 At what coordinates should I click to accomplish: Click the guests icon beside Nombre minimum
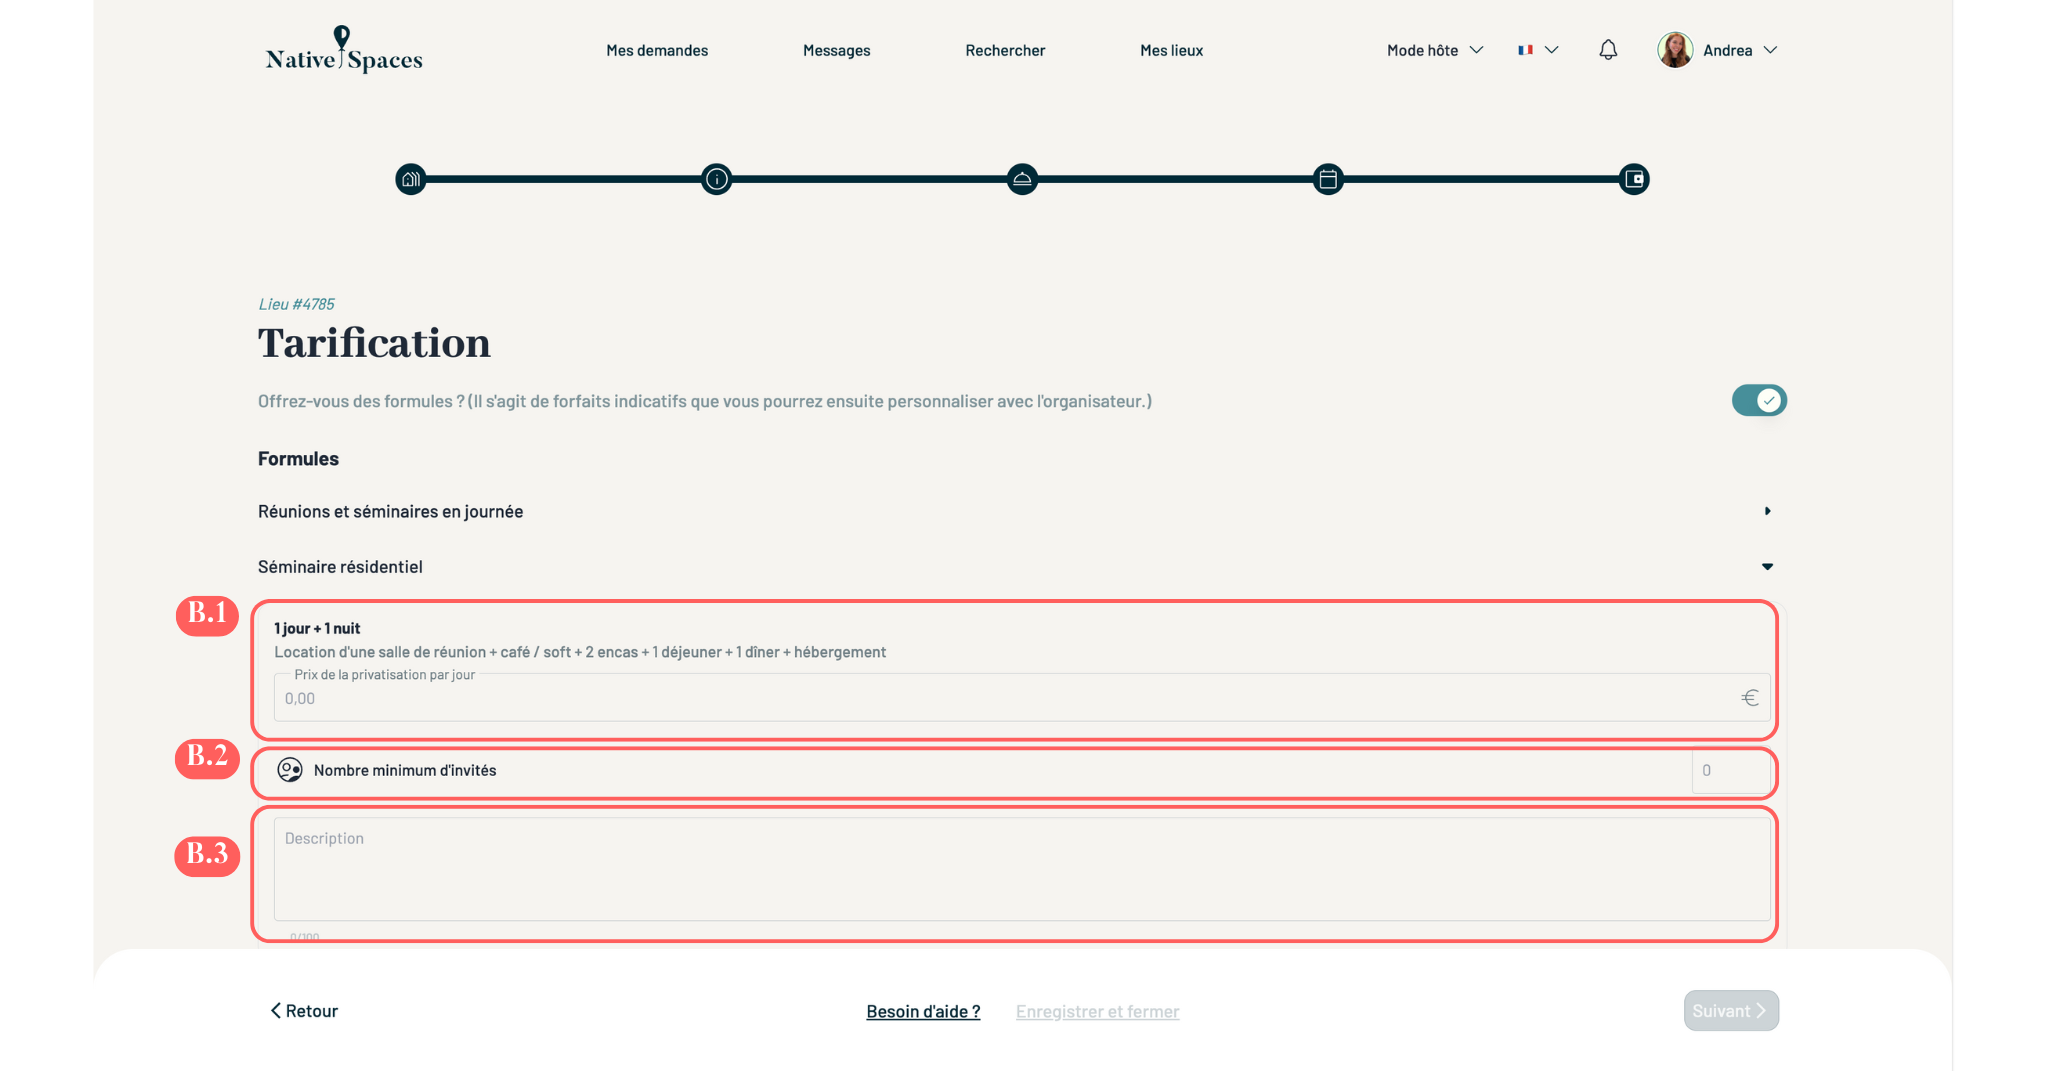pos(290,770)
